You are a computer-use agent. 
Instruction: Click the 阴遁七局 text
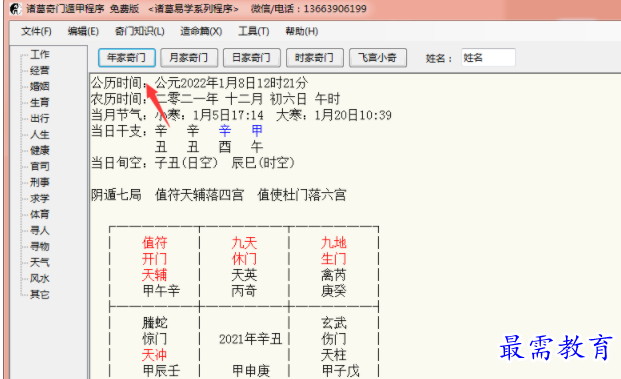pos(116,195)
